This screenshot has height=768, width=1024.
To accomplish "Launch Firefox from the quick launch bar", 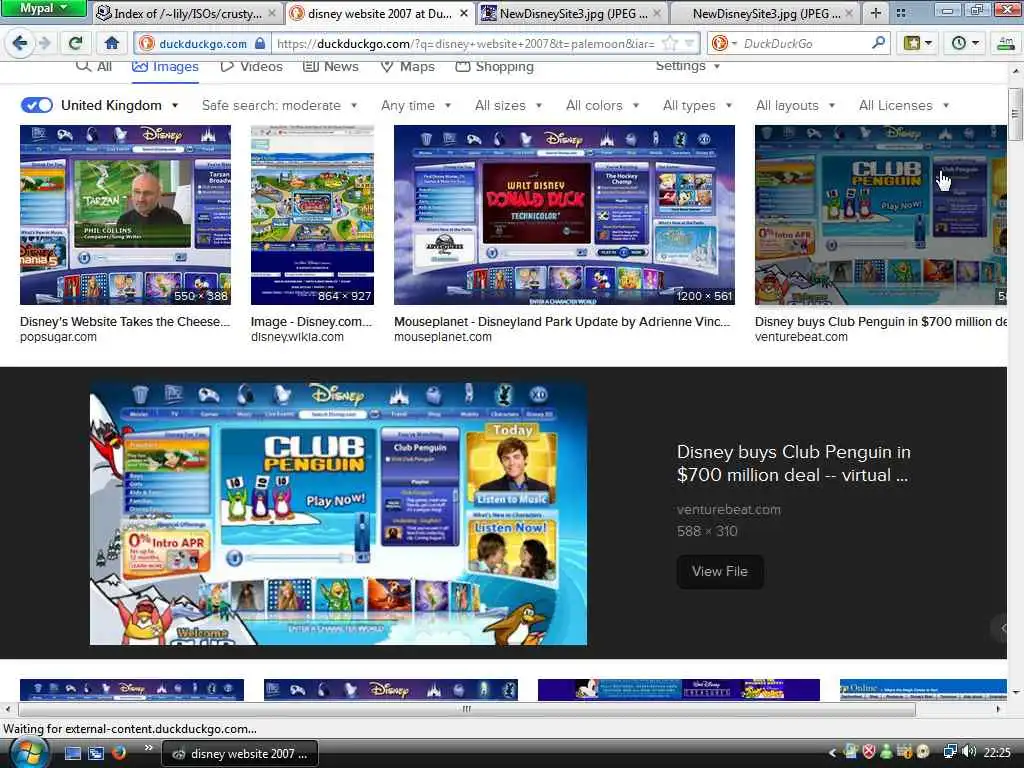I will [119, 753].
